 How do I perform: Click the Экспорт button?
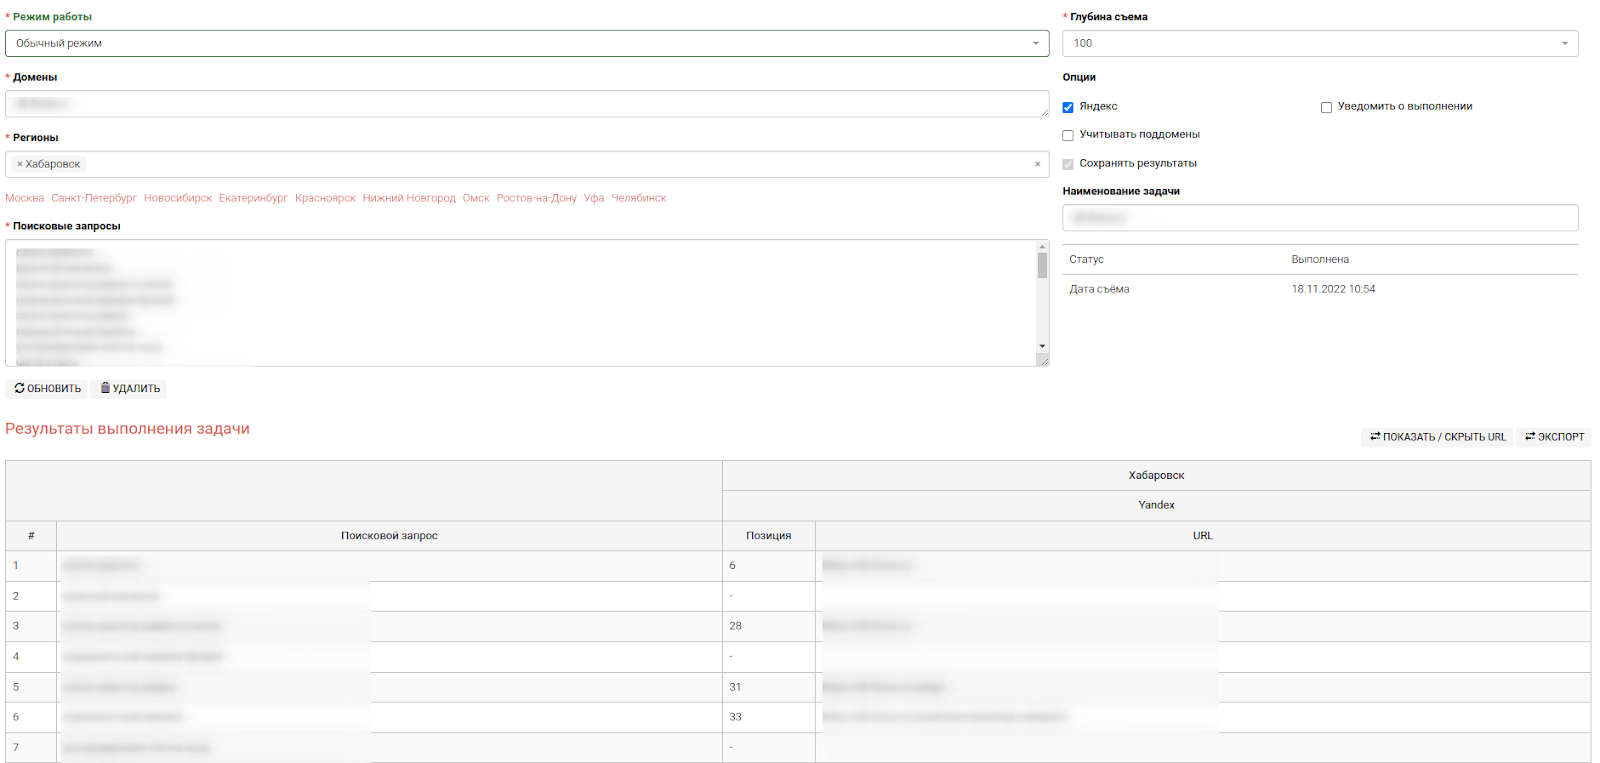click(1554, 437)
